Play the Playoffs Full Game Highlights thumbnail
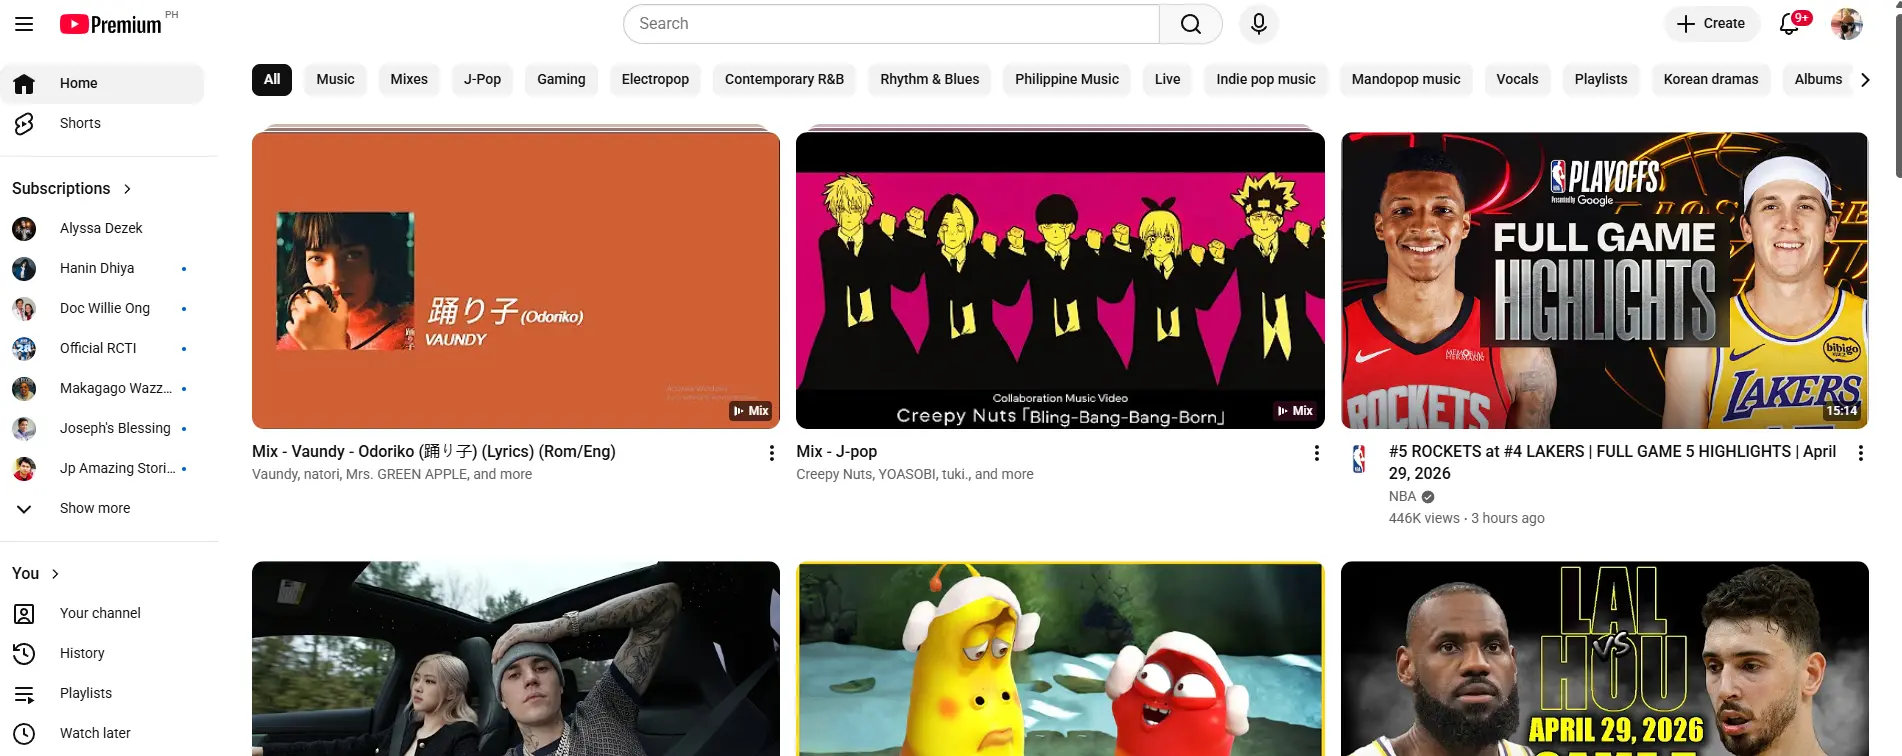1902x756 pixels. (1604, 280)
